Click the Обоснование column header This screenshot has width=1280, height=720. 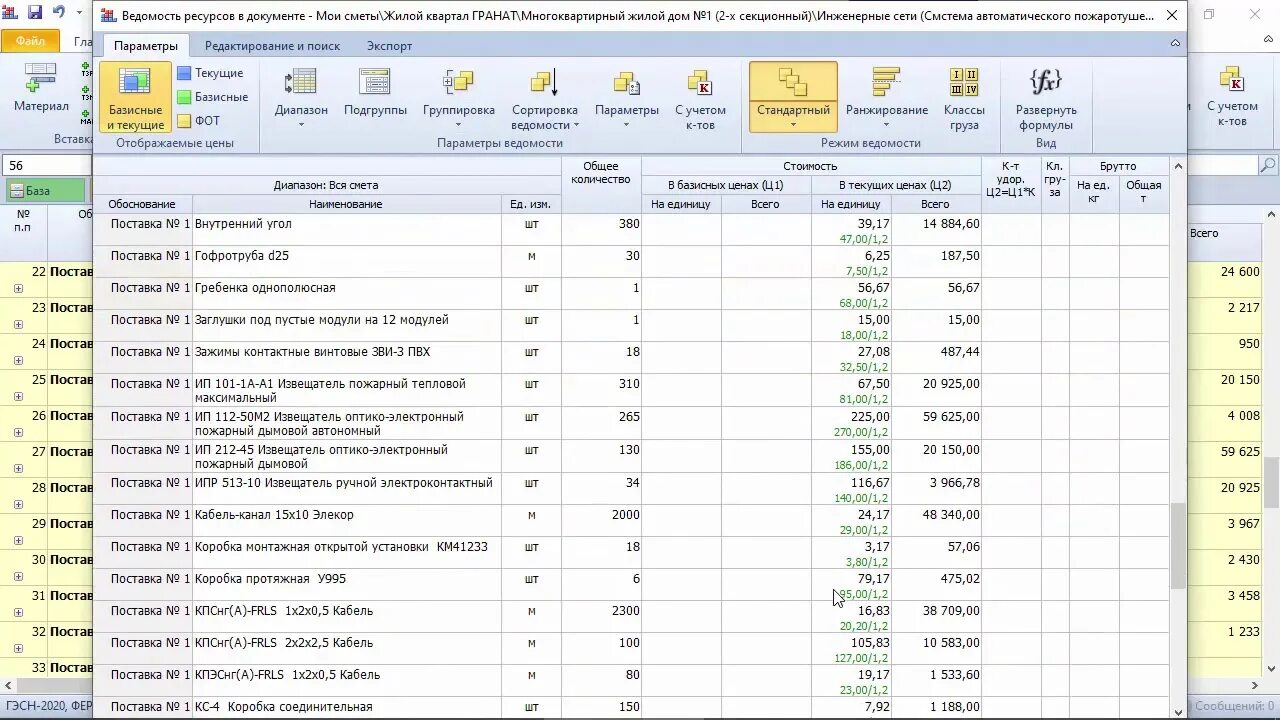[142, 204]
